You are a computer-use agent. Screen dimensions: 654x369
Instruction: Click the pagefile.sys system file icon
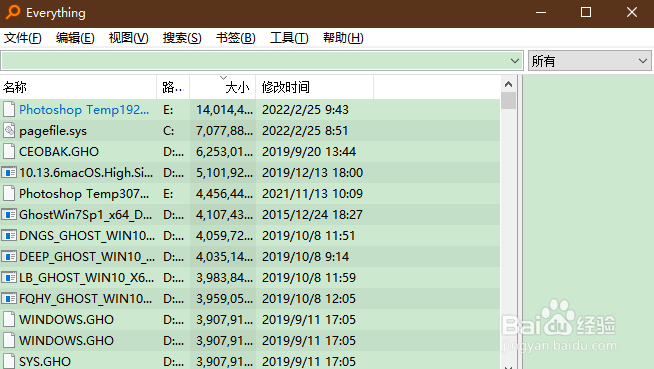(x=9, y=131)
